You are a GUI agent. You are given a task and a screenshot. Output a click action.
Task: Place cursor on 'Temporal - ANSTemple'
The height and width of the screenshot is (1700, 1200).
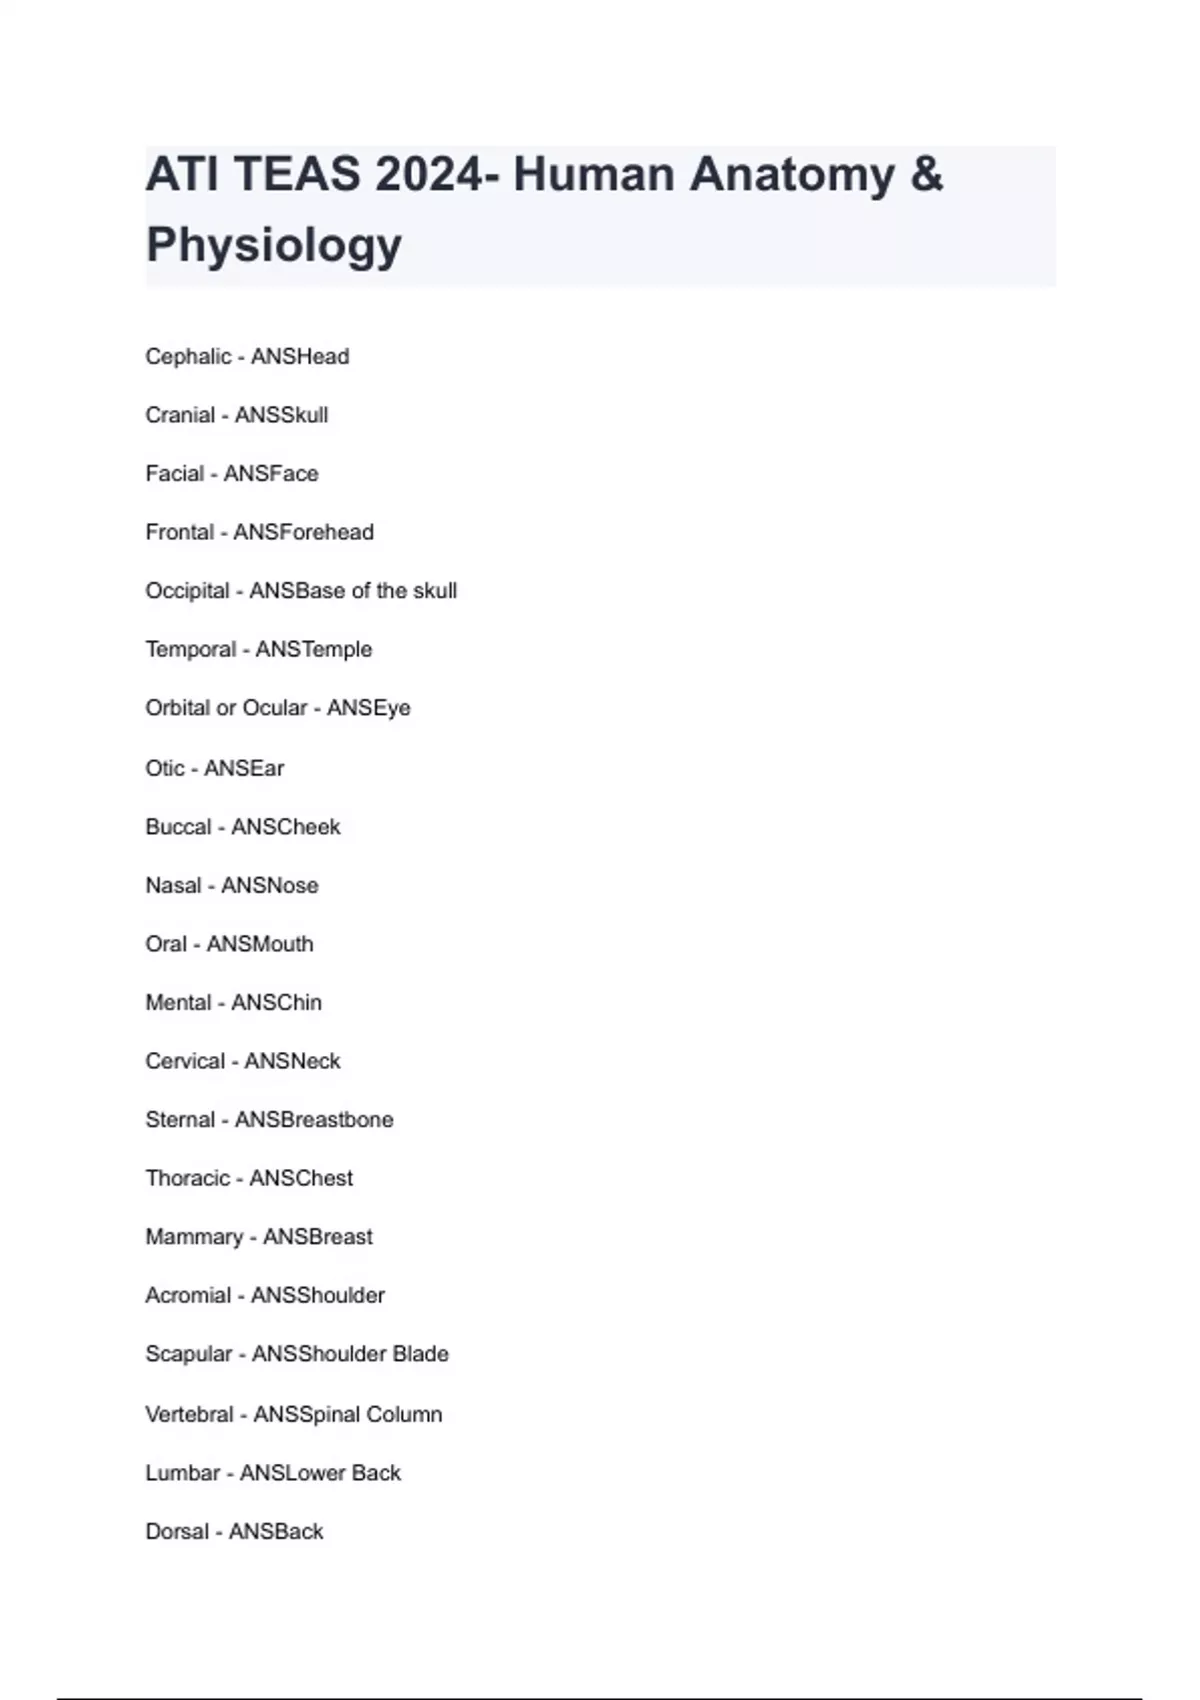(x=259, y=650)
